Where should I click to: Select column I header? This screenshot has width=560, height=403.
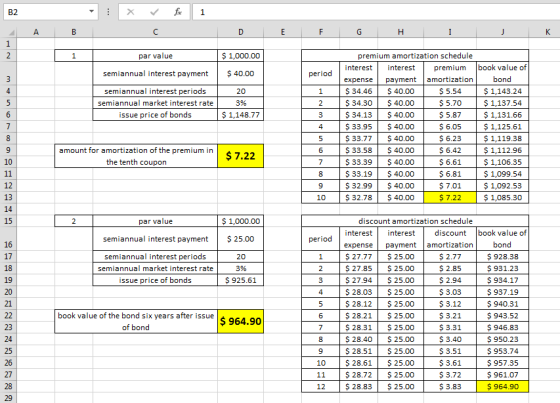click(x=450, y=32)
